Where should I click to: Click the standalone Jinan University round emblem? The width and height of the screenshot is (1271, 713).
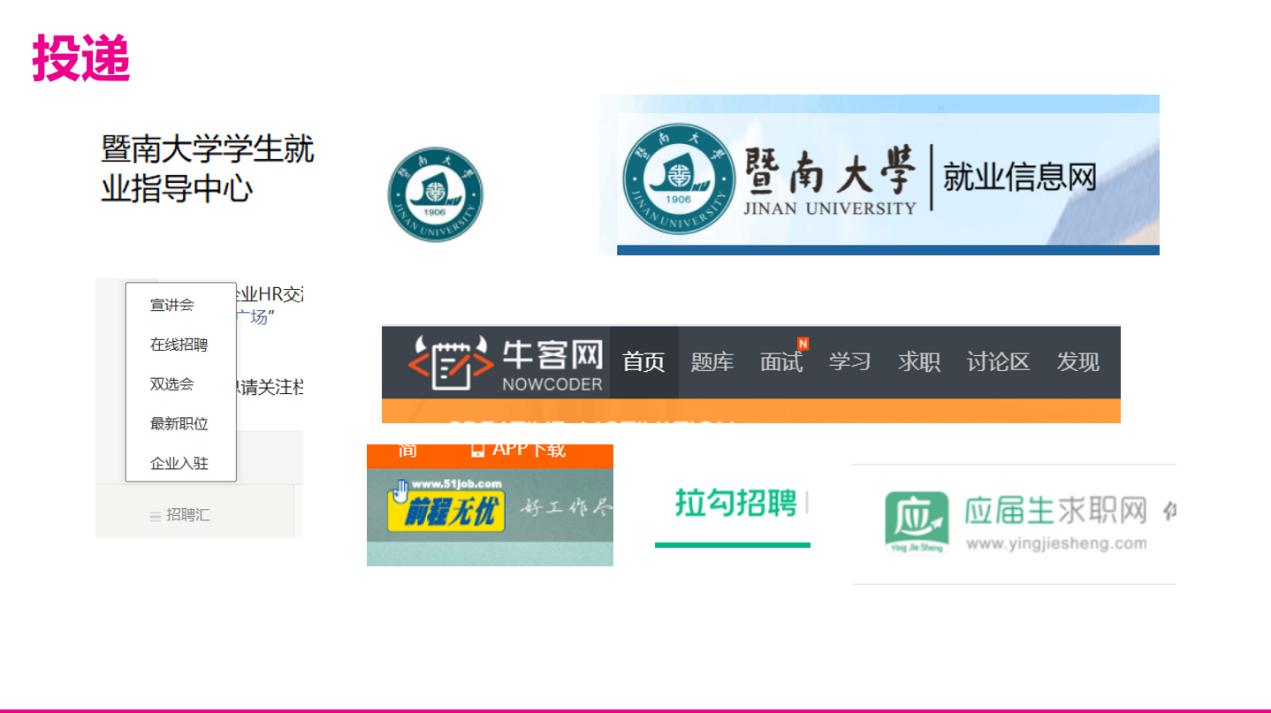click(435, 194)
